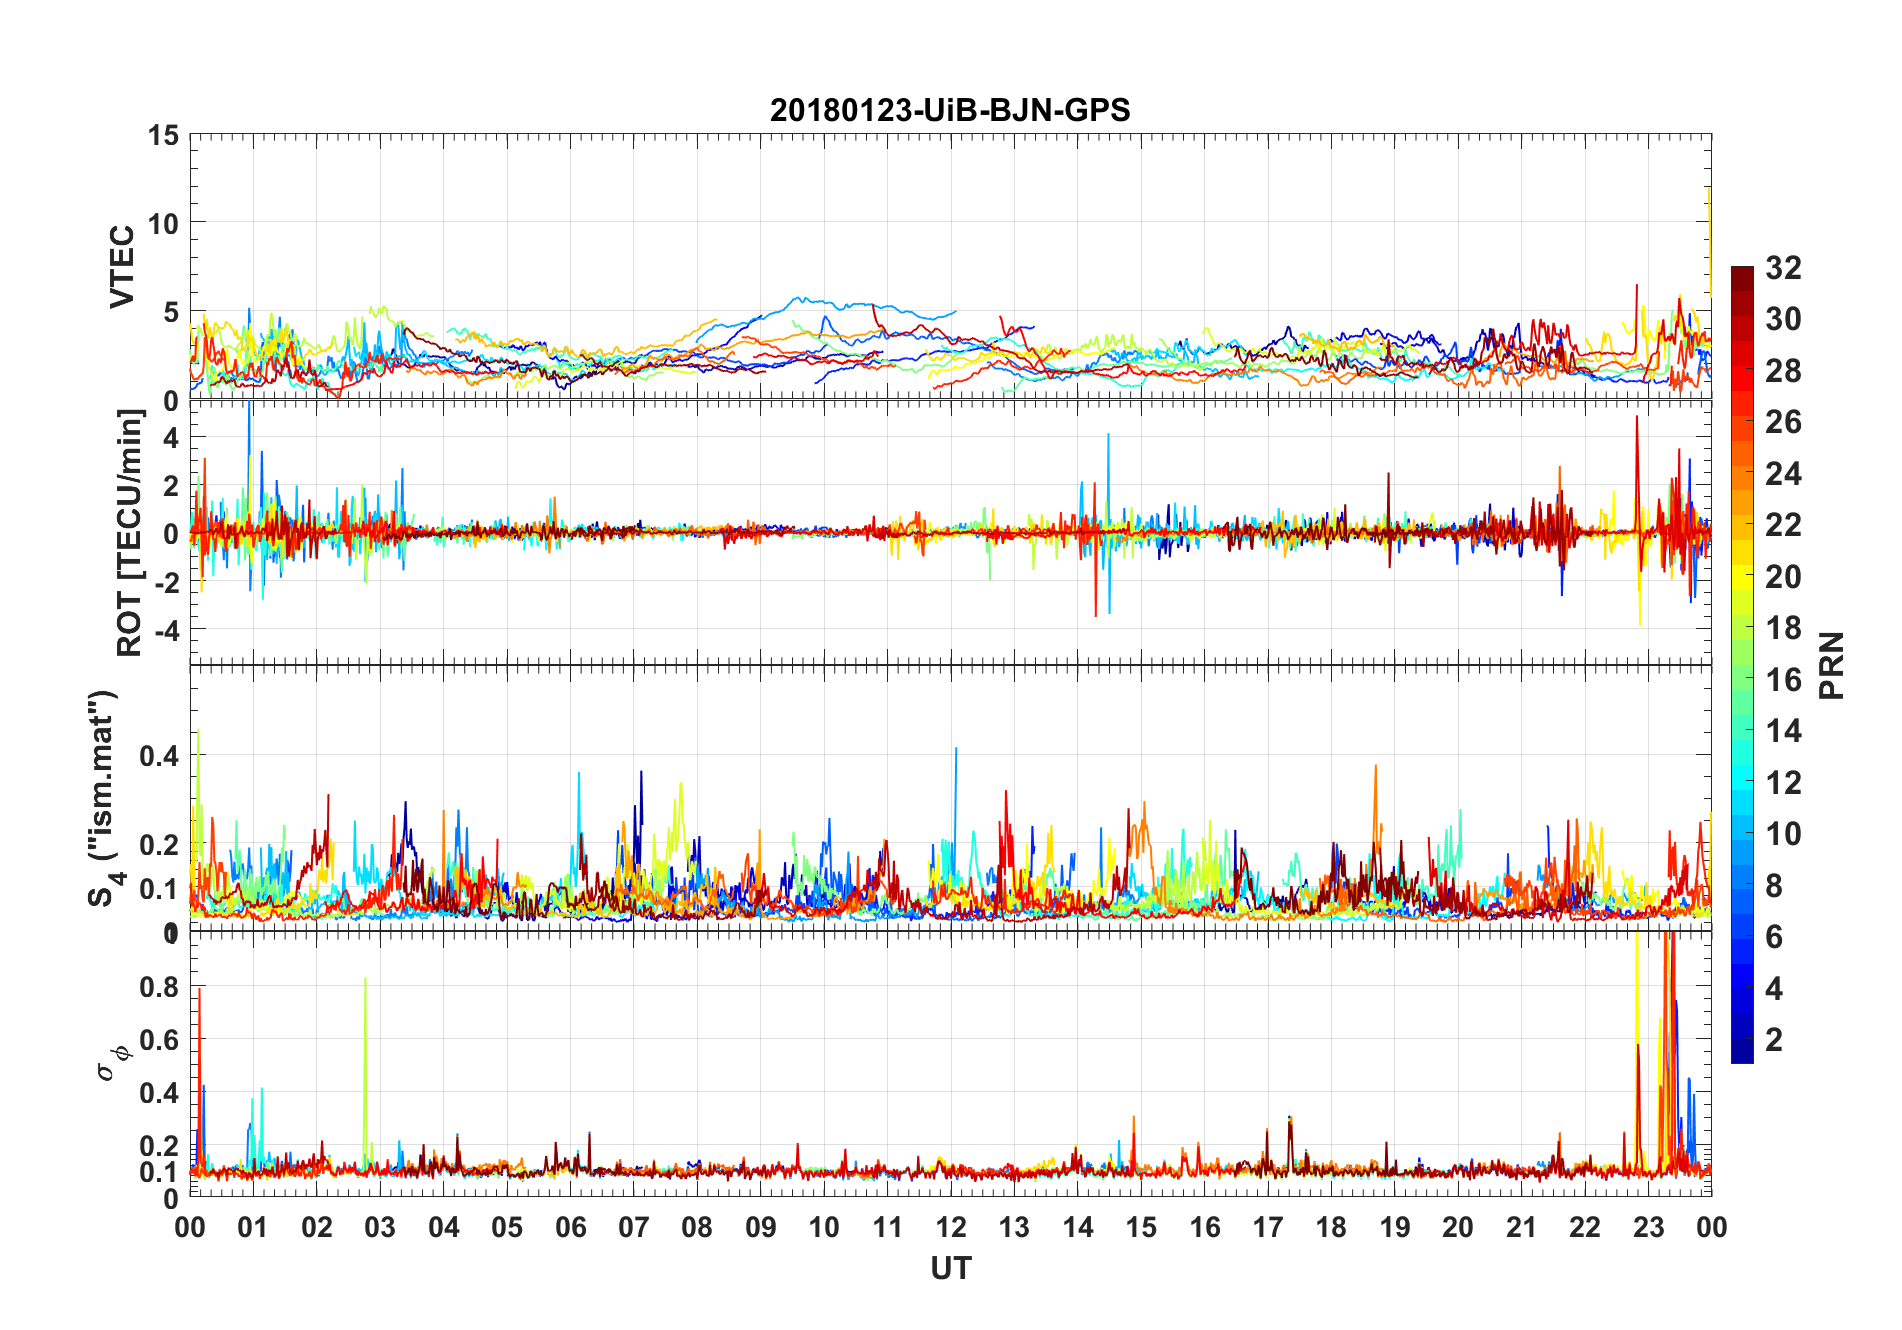Click VTEC axis tick label 10
The image size is (1902, 1330).
[x=163, y=223]
